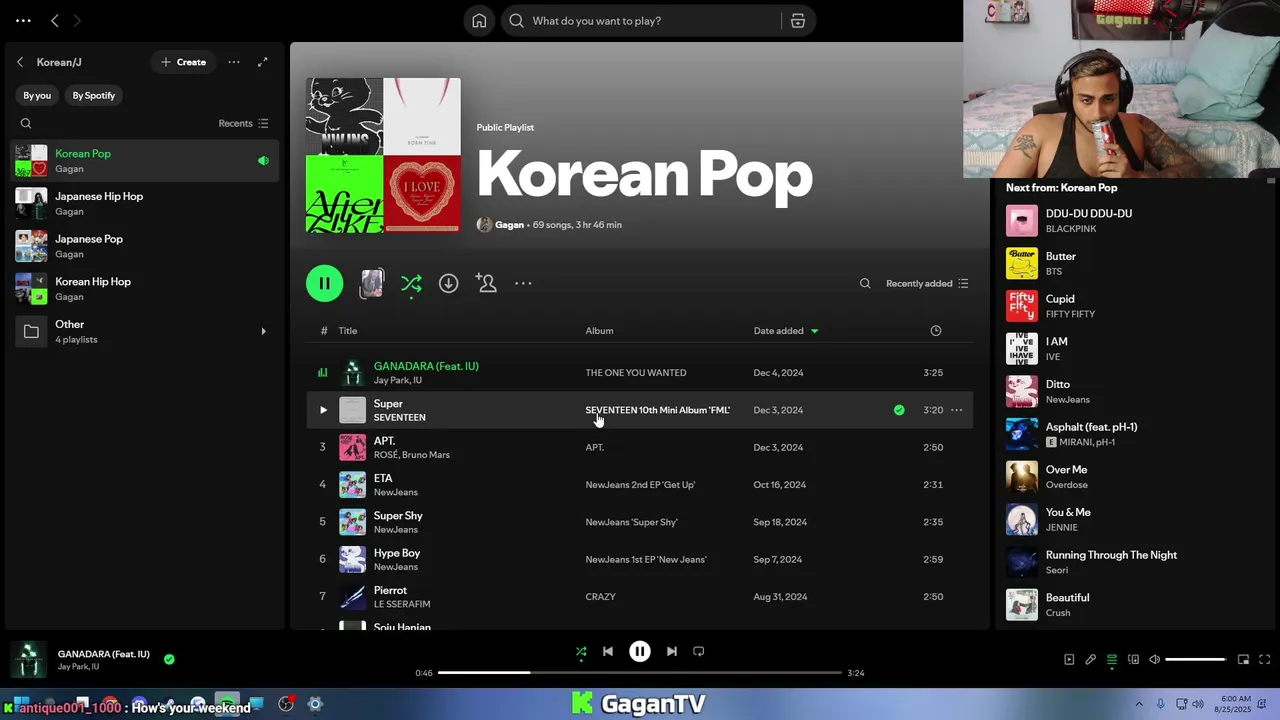This screenshot has width=1280, height=720.
Task: Open the Create menu
Action: click(x=183, y=62)
